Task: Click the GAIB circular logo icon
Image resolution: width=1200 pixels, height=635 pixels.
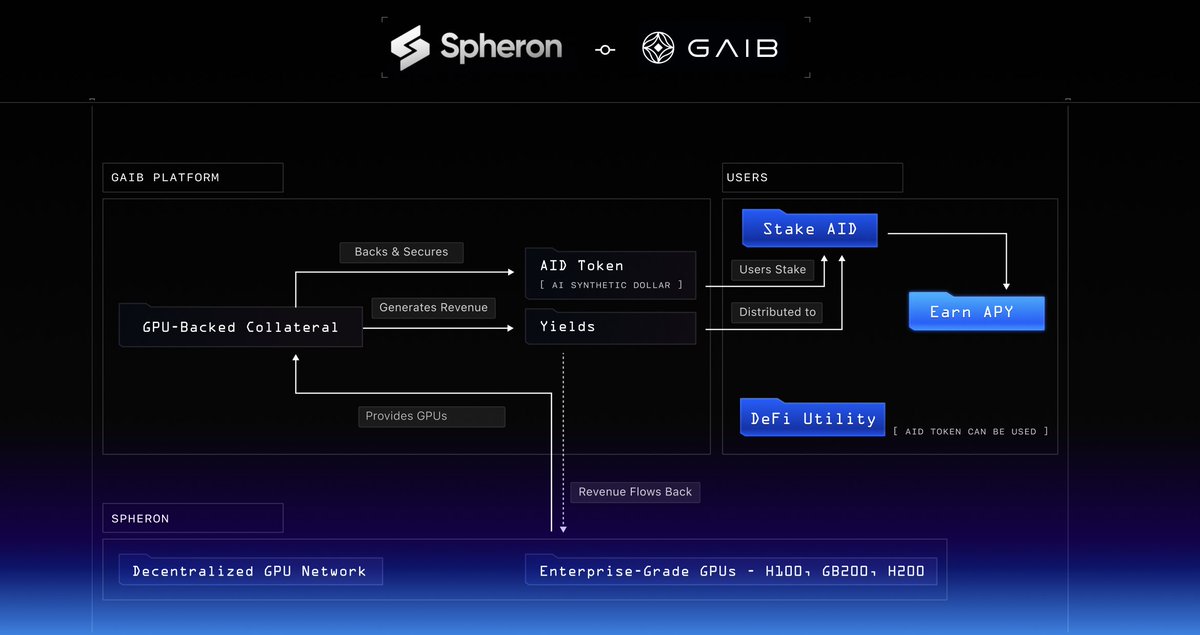Action: (660, 48)
